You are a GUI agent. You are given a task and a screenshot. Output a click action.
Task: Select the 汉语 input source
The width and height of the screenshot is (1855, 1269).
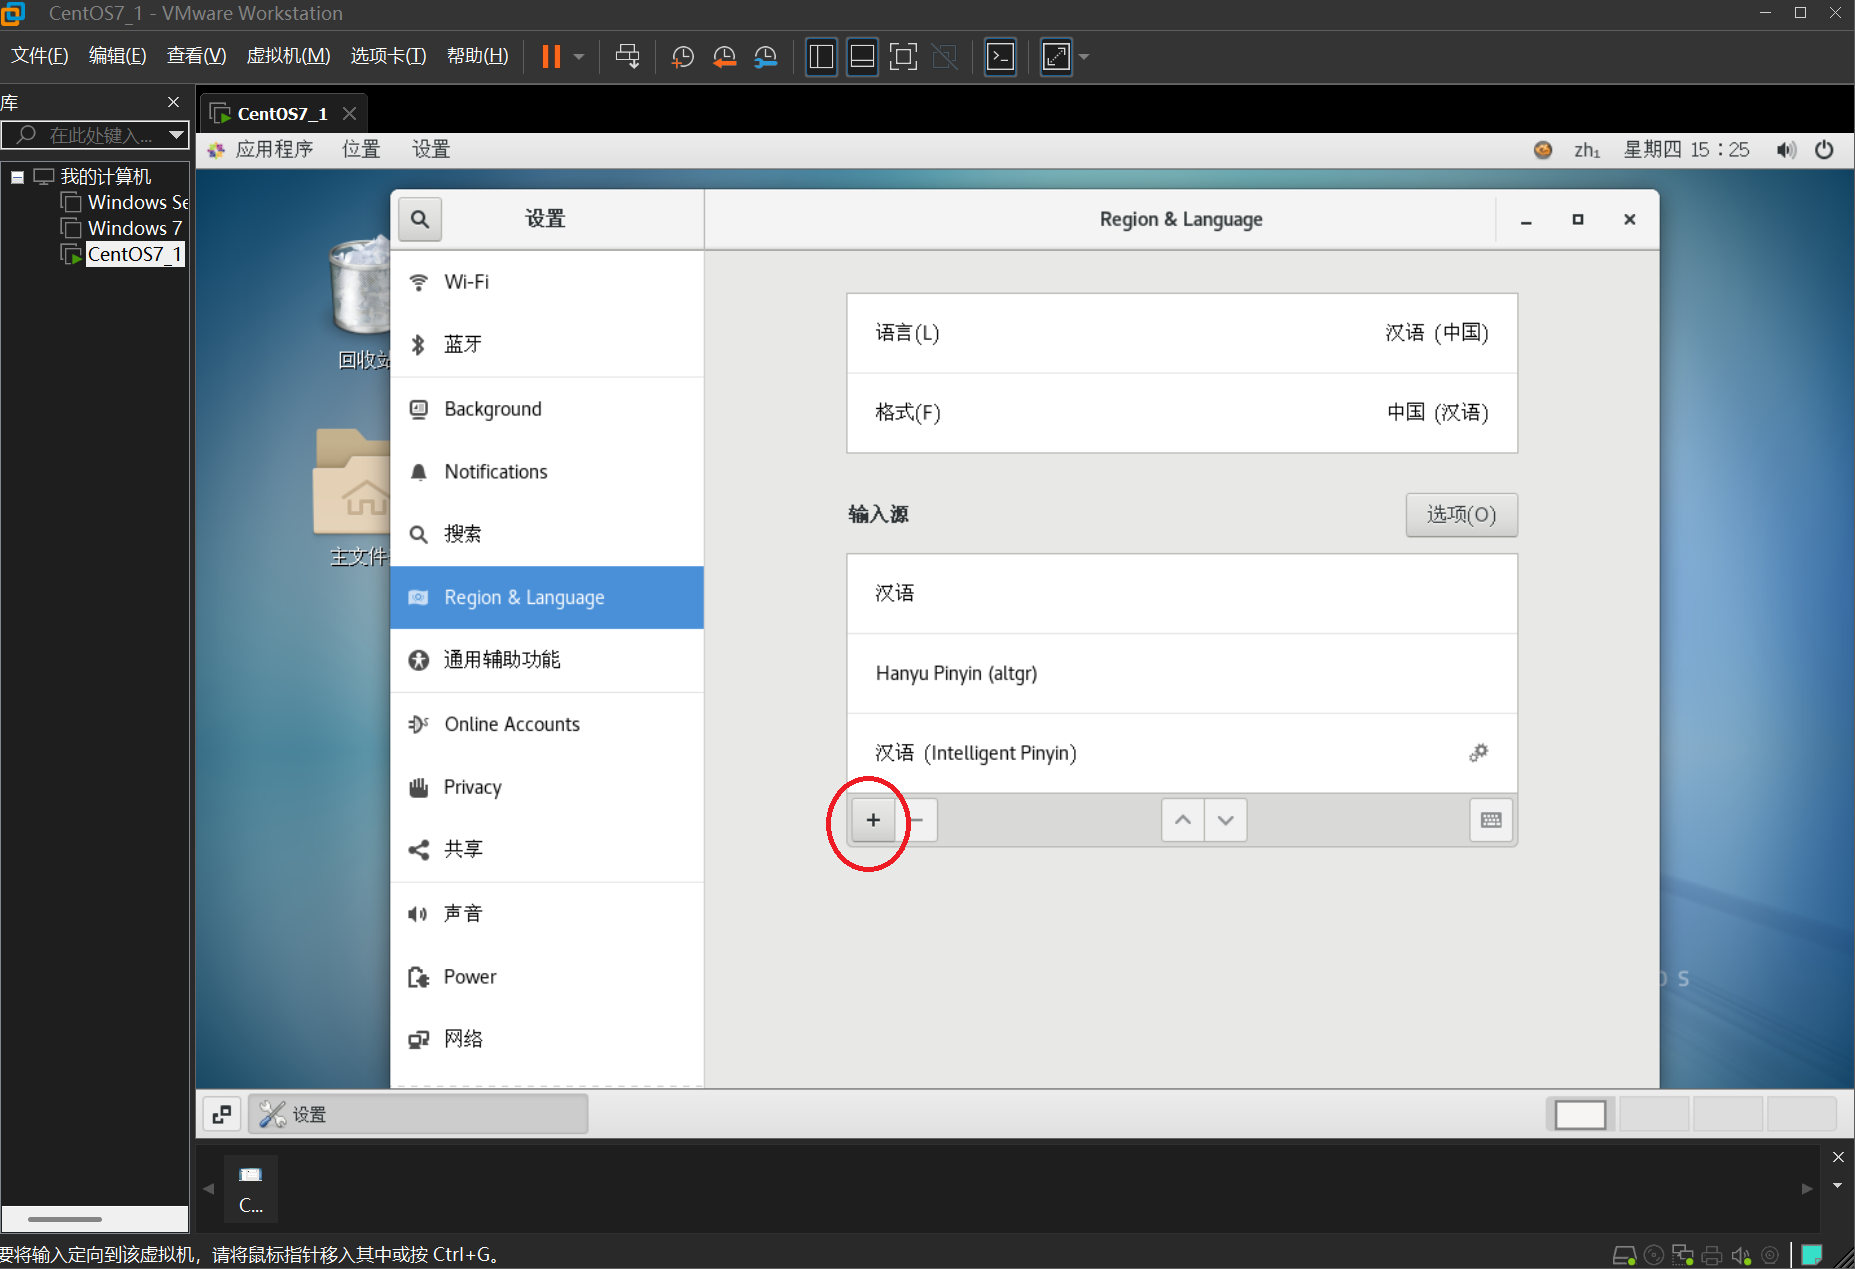click(1182, 593)
